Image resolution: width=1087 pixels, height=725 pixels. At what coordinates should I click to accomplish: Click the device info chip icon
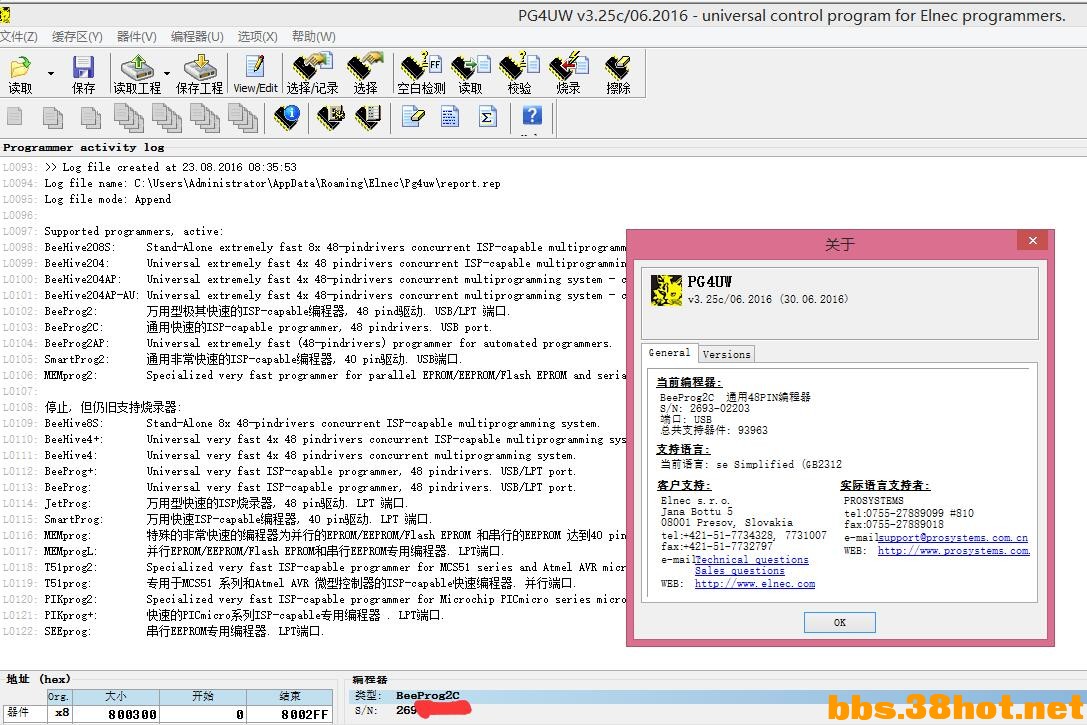coord(286,117)
